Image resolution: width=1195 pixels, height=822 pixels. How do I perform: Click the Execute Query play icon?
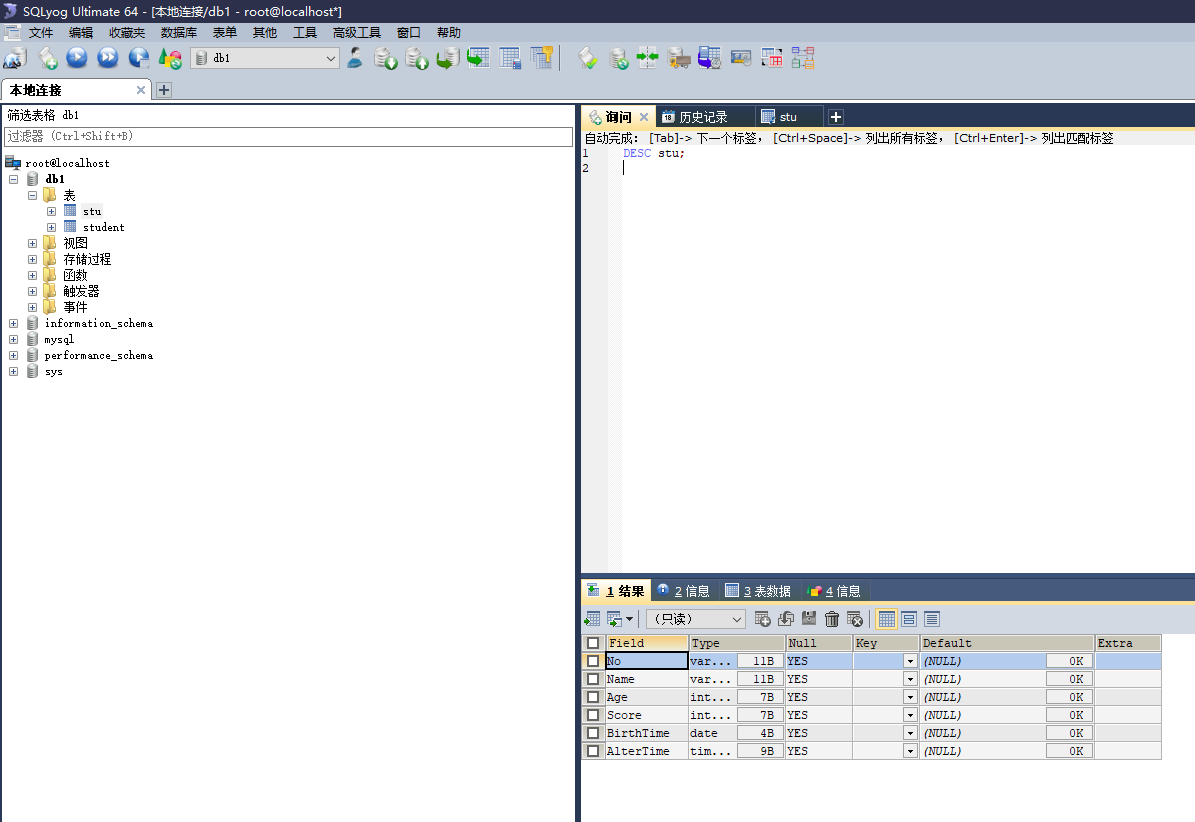(x=77, y=58)
